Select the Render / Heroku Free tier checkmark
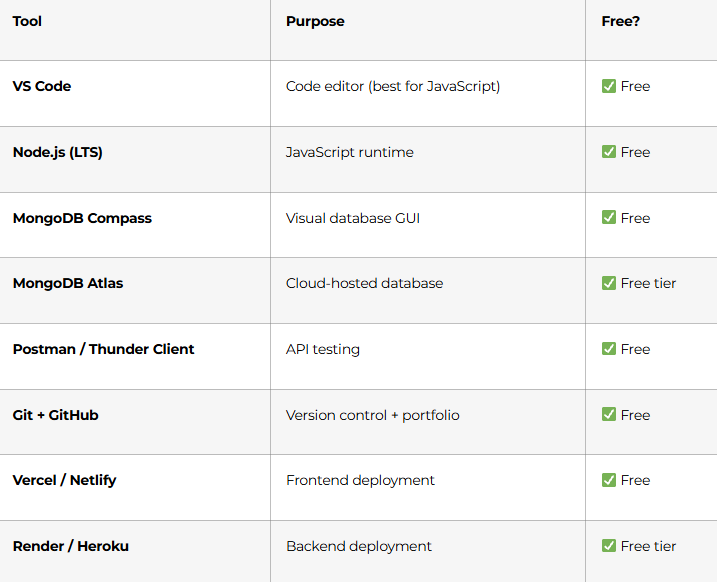Screen dimensions: 717x582 [x=609, y=546]
